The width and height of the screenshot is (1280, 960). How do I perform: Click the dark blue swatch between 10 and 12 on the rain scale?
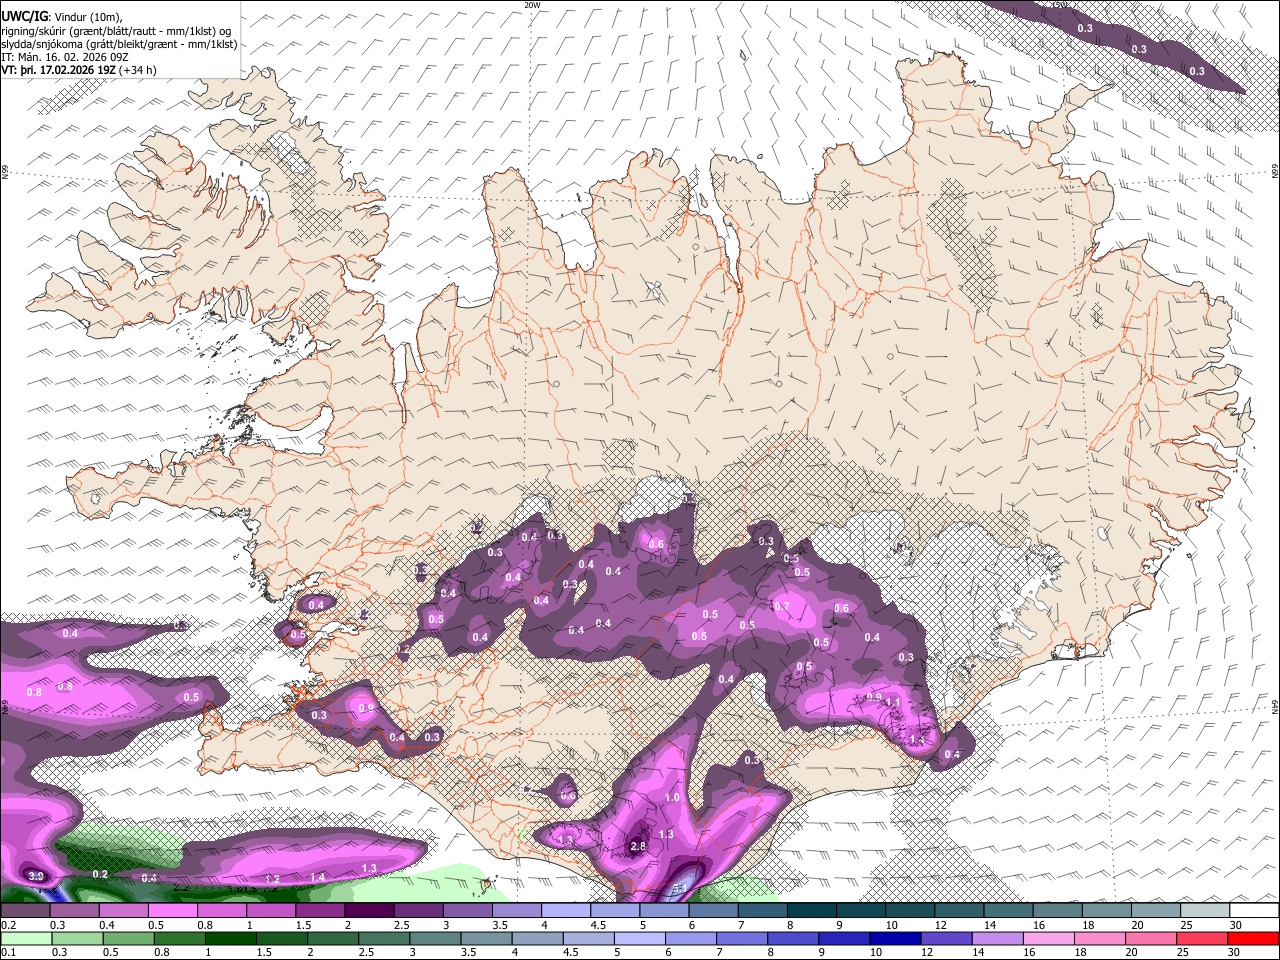point(893,938)
